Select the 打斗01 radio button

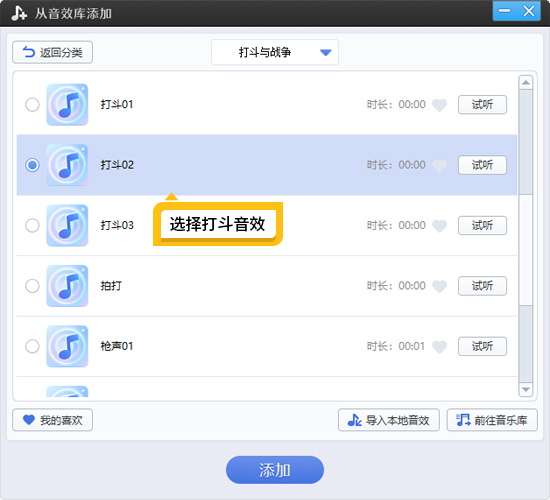pos(32,105)
